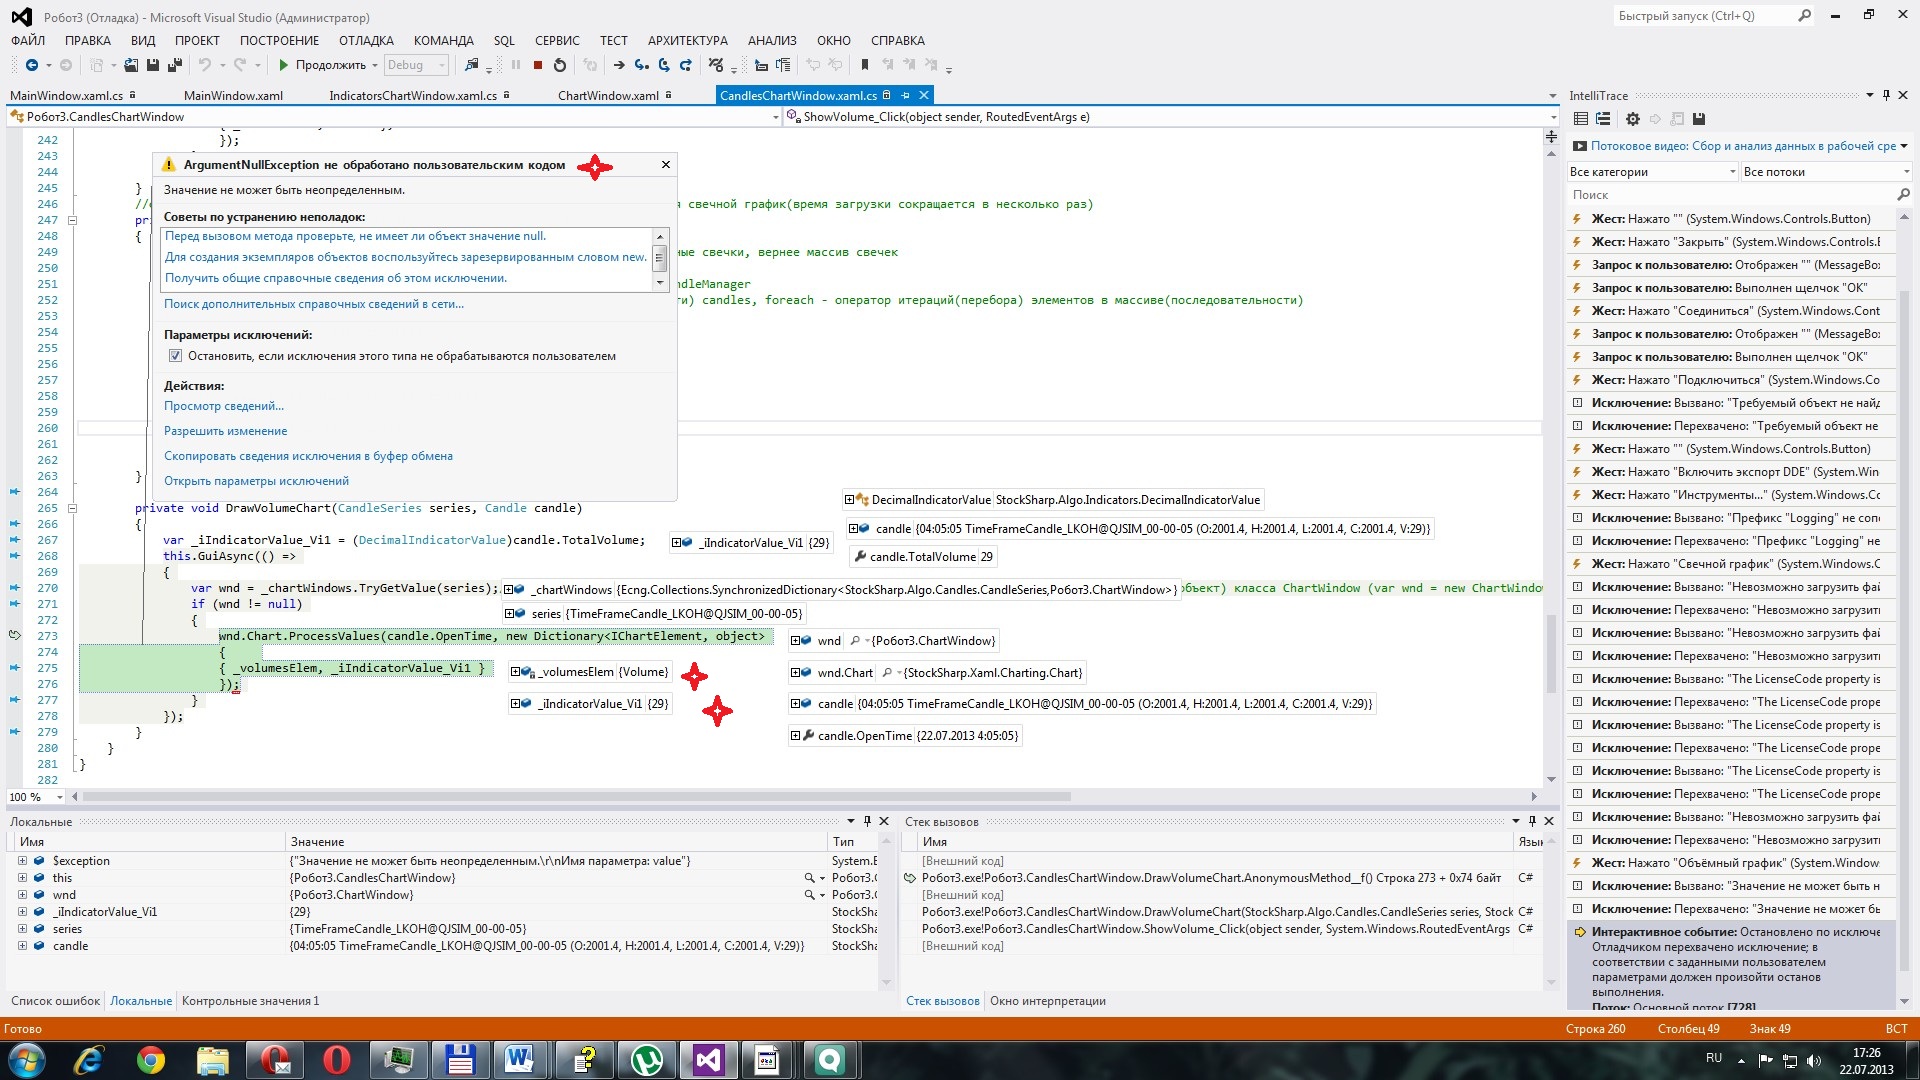Click 'Поиск дополнительных справочных сведений в сети...'
This screenshot has height=1080, width=1920.
314,304
